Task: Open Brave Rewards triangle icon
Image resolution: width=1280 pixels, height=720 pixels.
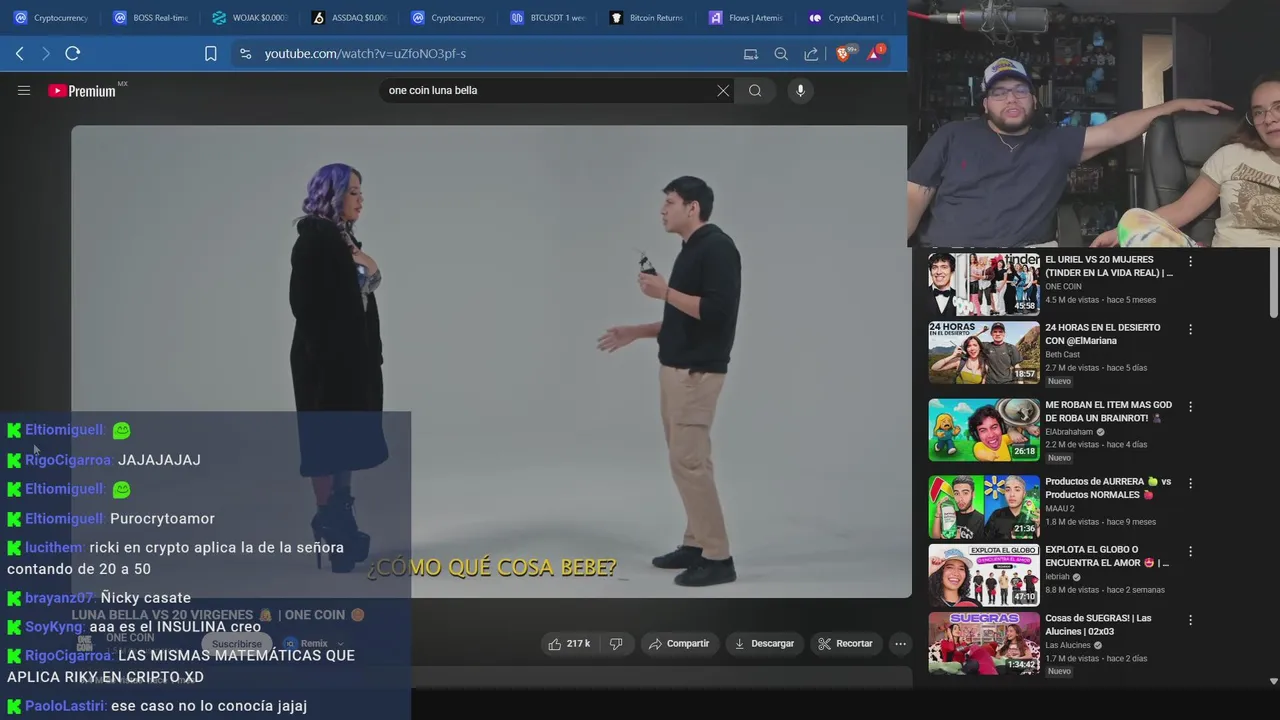Action: click(x=874, y=53)
